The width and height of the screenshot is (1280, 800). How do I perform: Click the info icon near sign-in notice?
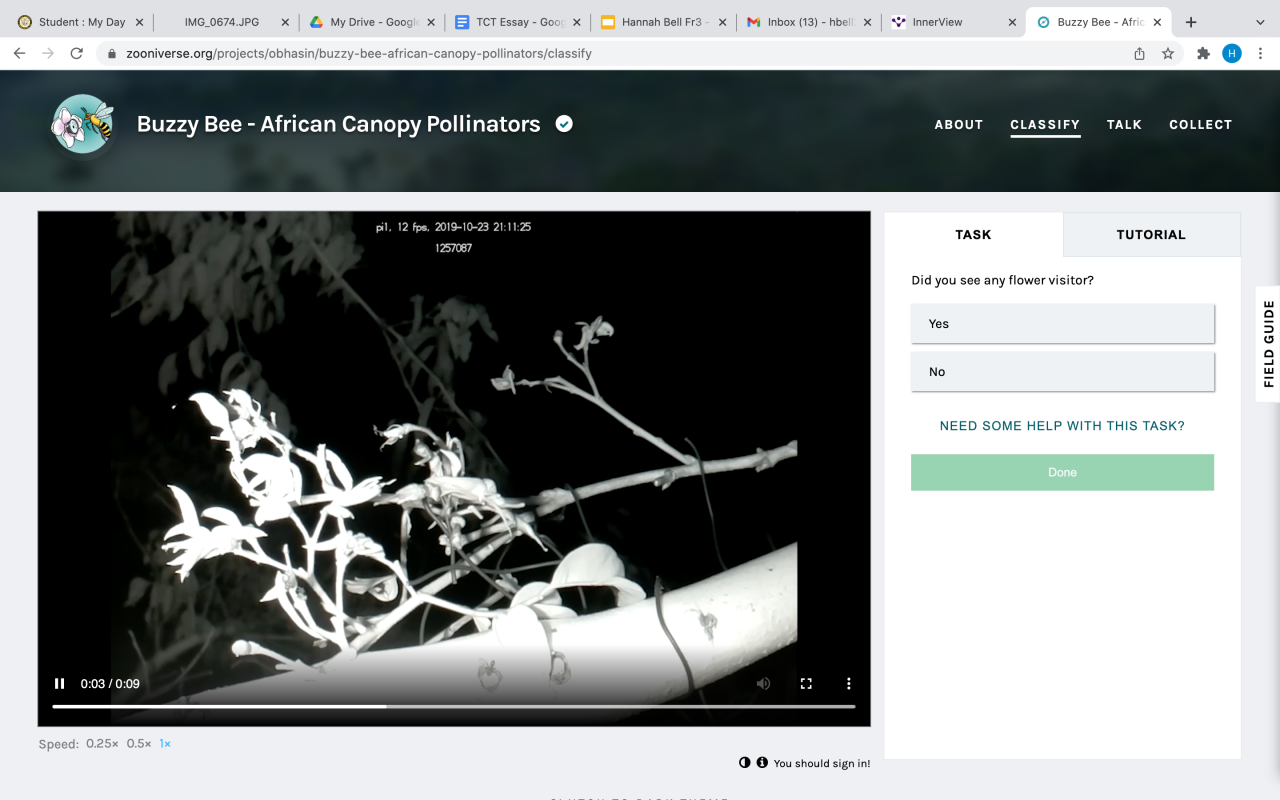(762, 763)
